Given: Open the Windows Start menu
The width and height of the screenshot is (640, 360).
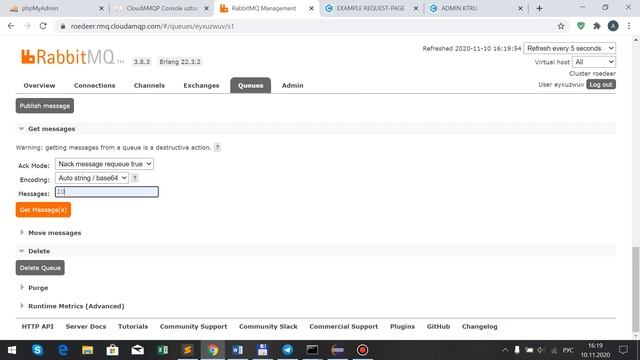Looking at the screenshot, I should [x=12, y=350].
